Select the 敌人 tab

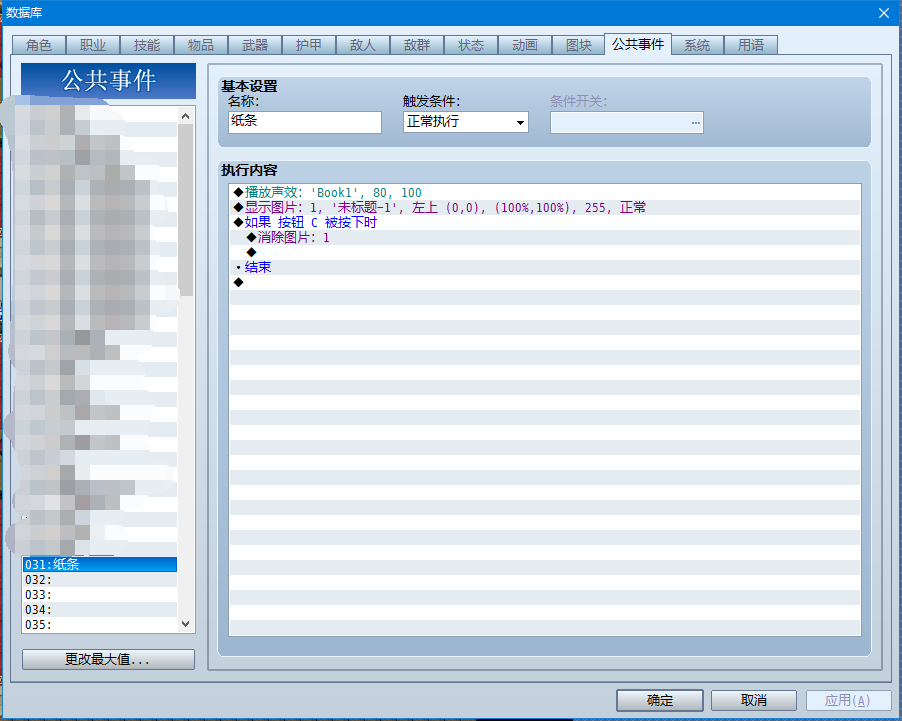click(363, 45)
